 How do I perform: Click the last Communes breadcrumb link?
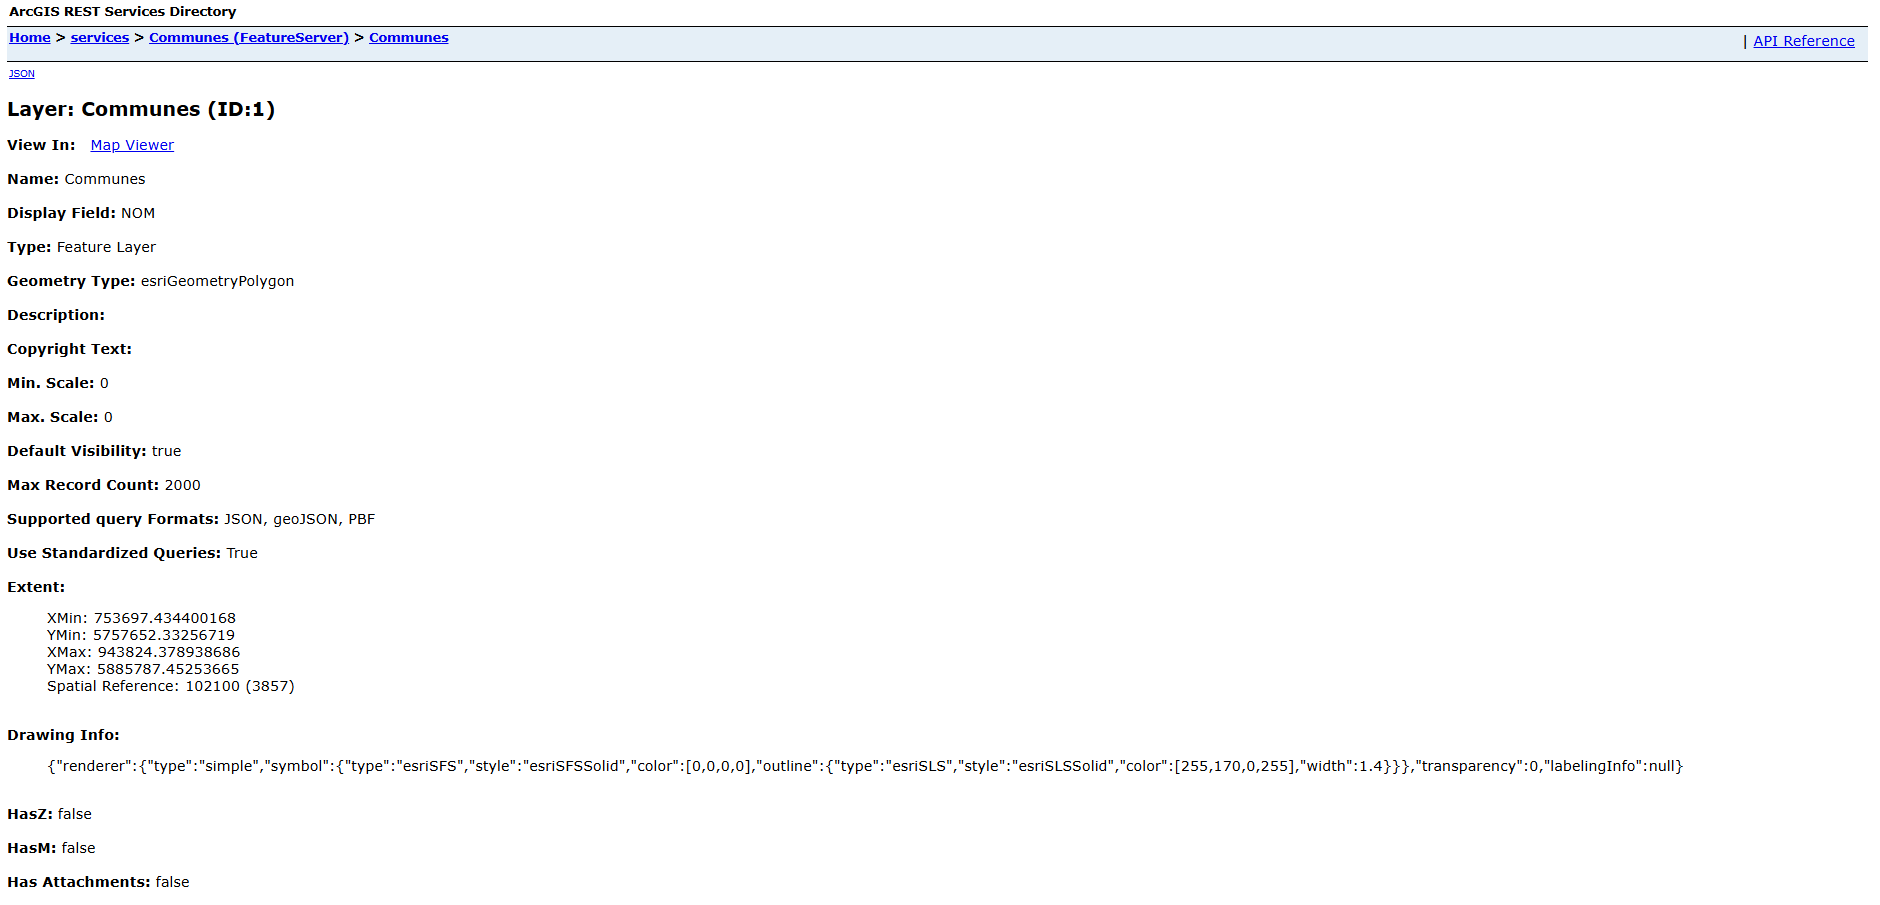coord(408,38)
